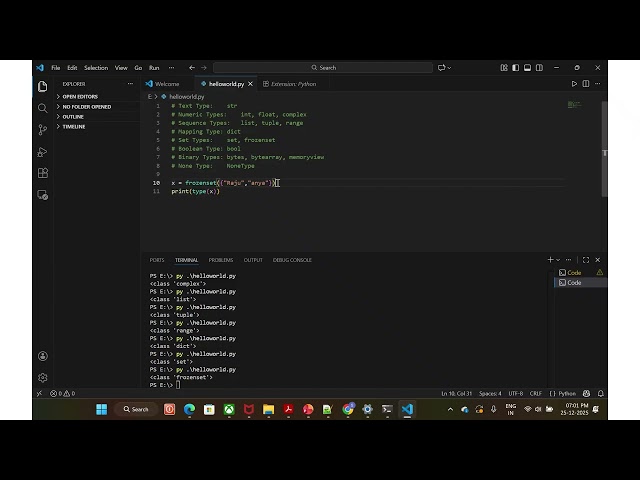Go back with the left arrow
This screenshot has width=640, height=480.
(192, 68)
